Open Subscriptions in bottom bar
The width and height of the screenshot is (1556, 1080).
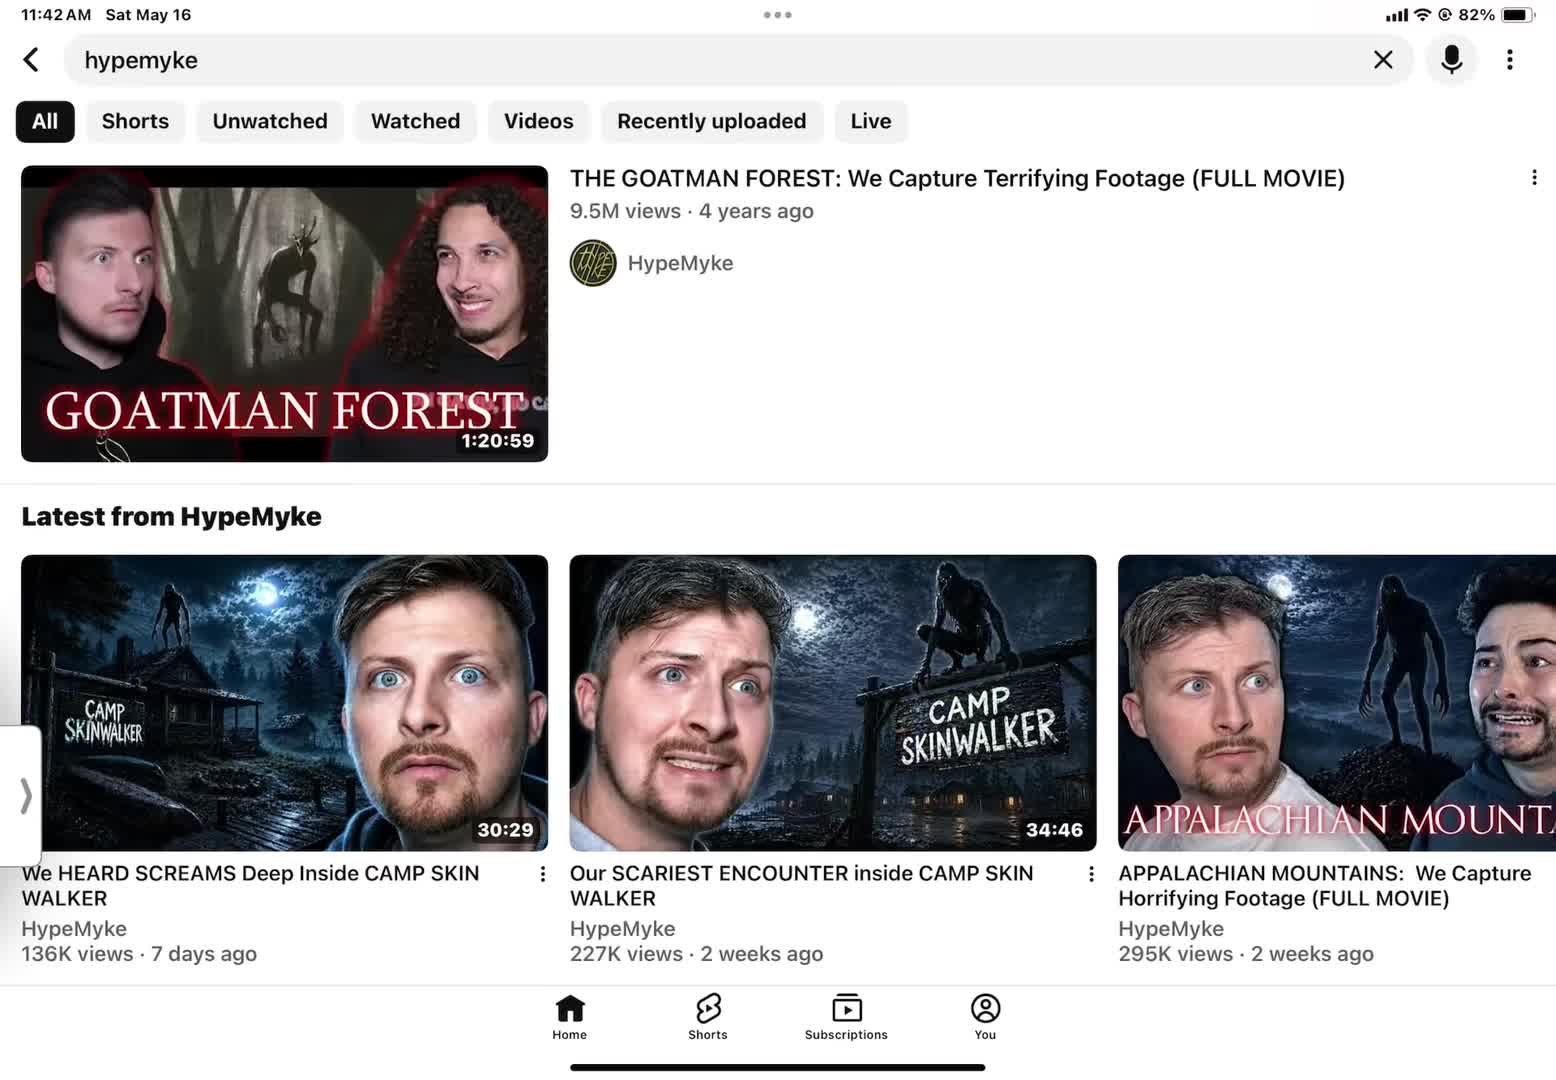click(x=846, y=1017)
